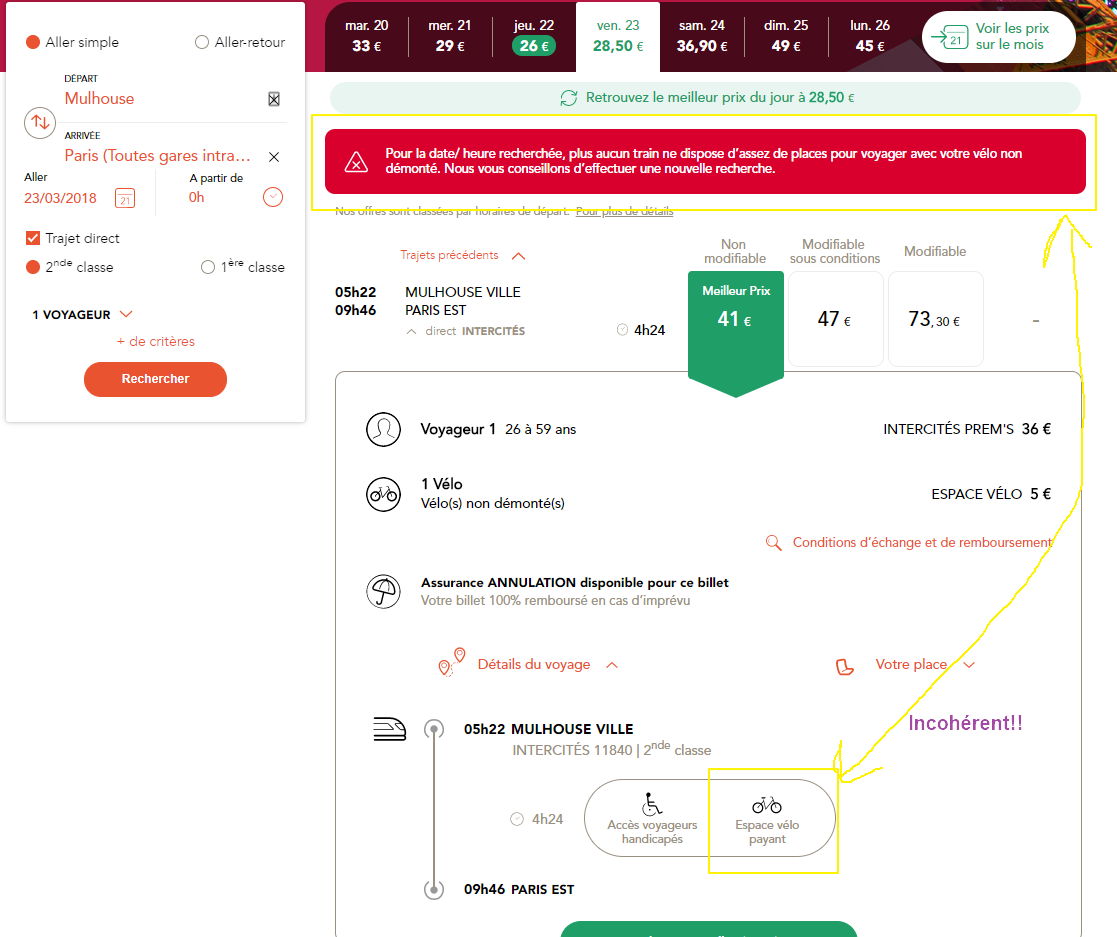
Task: Click the 05h22 MULHOUSE VILLE stop marker
Action: tap(434, 729)
